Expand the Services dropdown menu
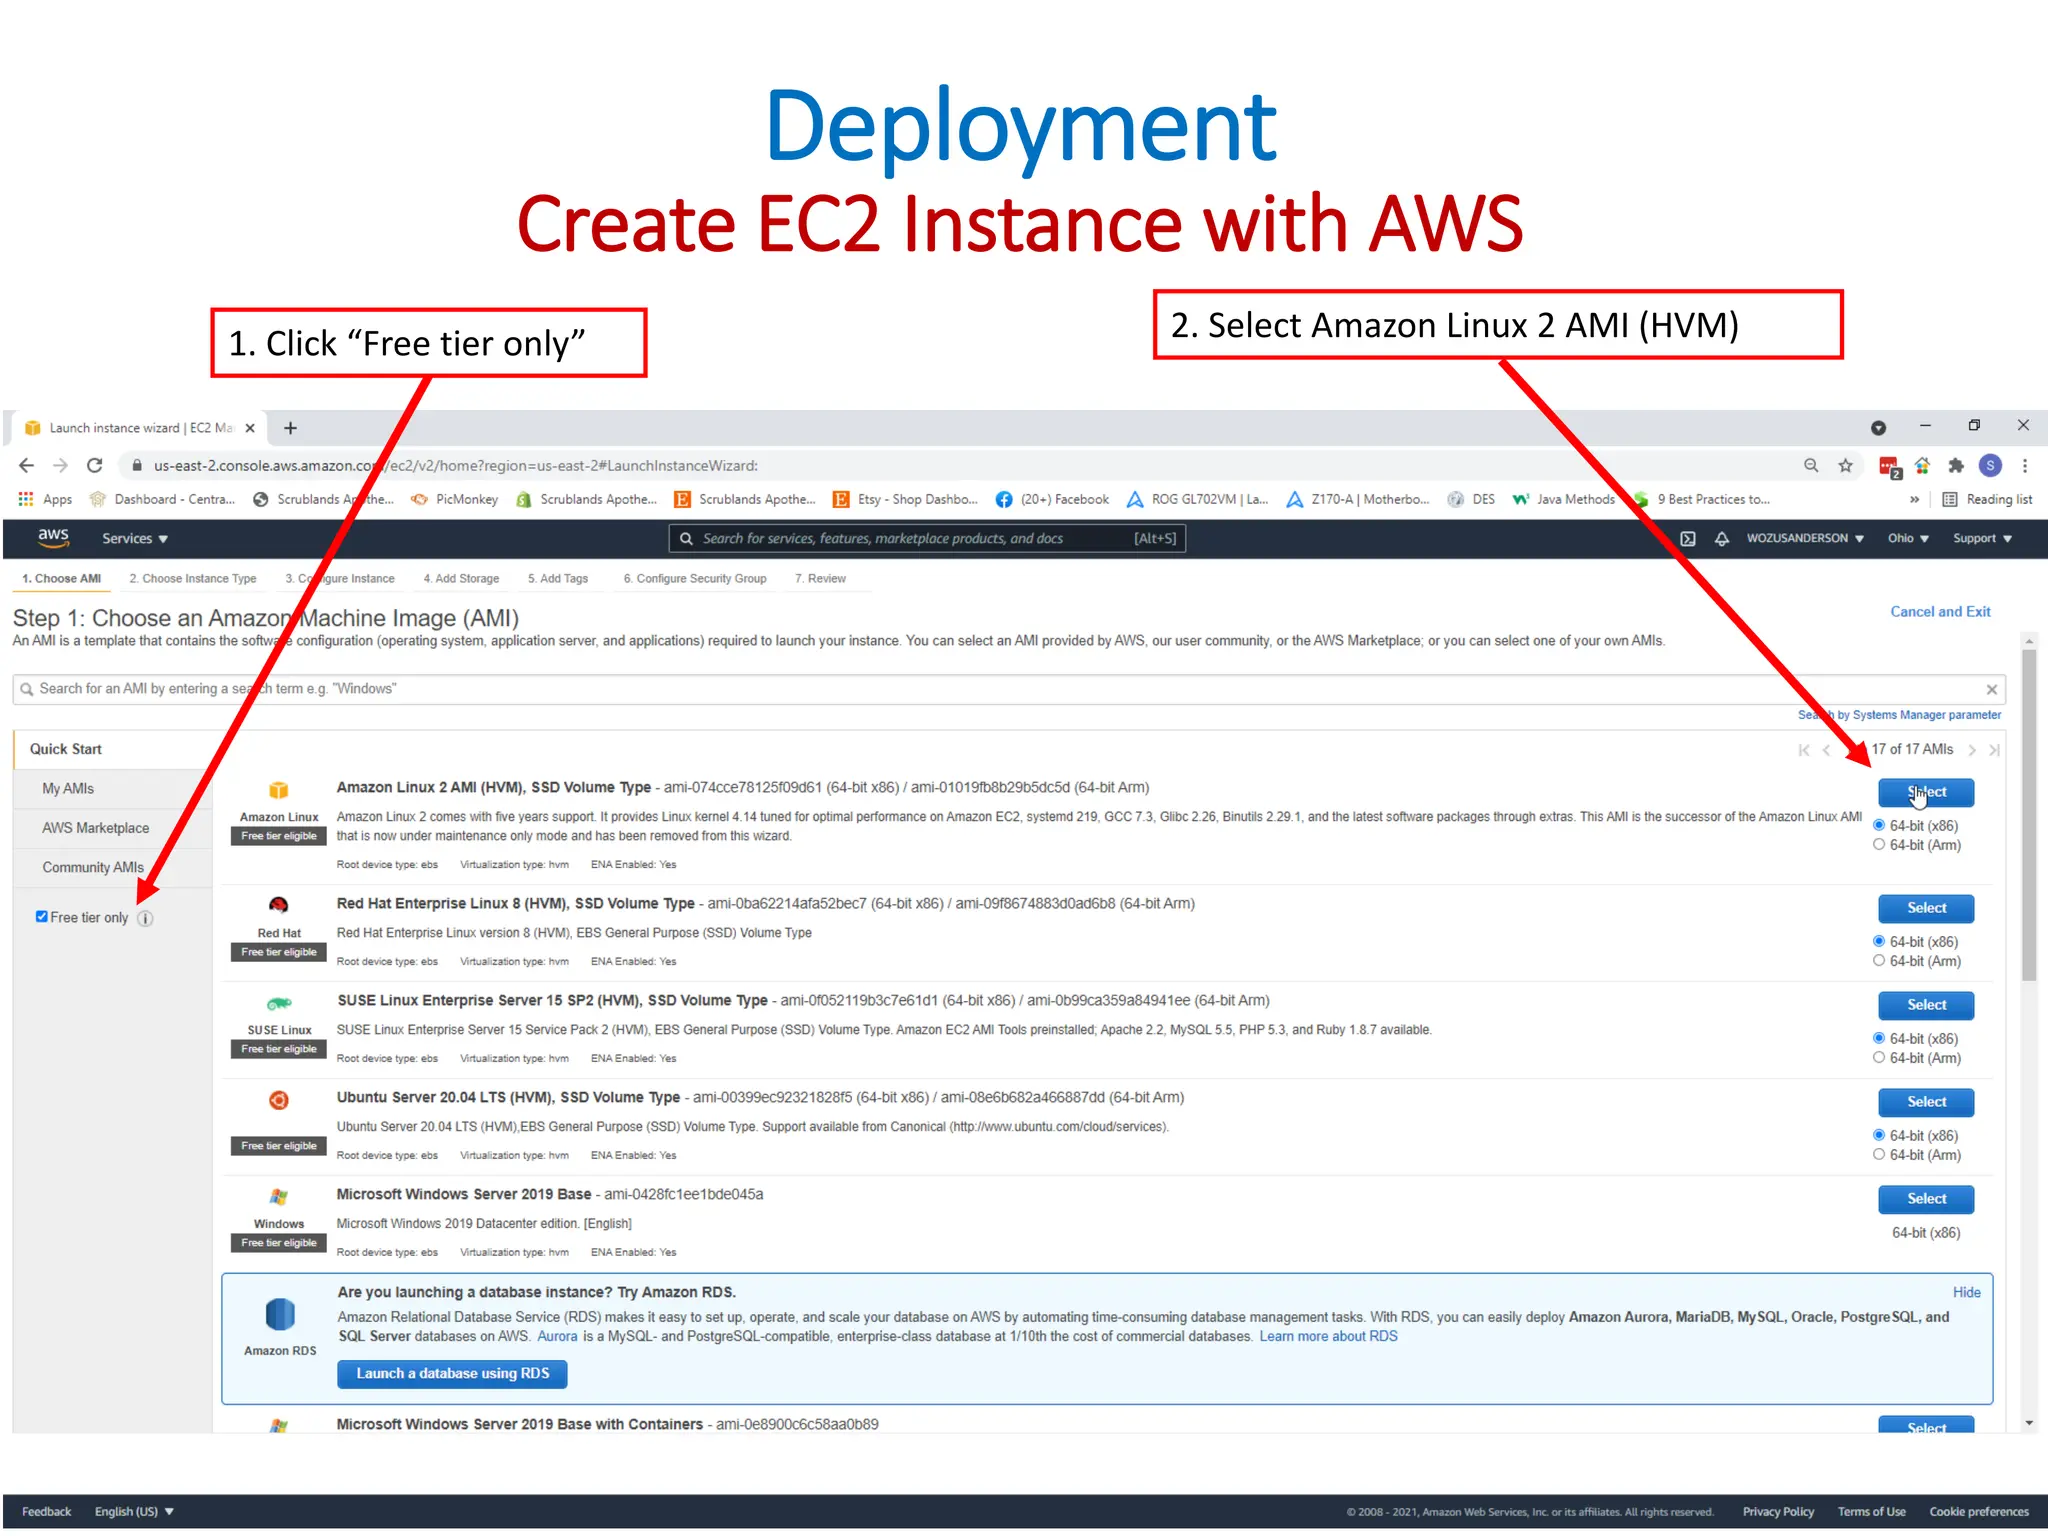 134,538
